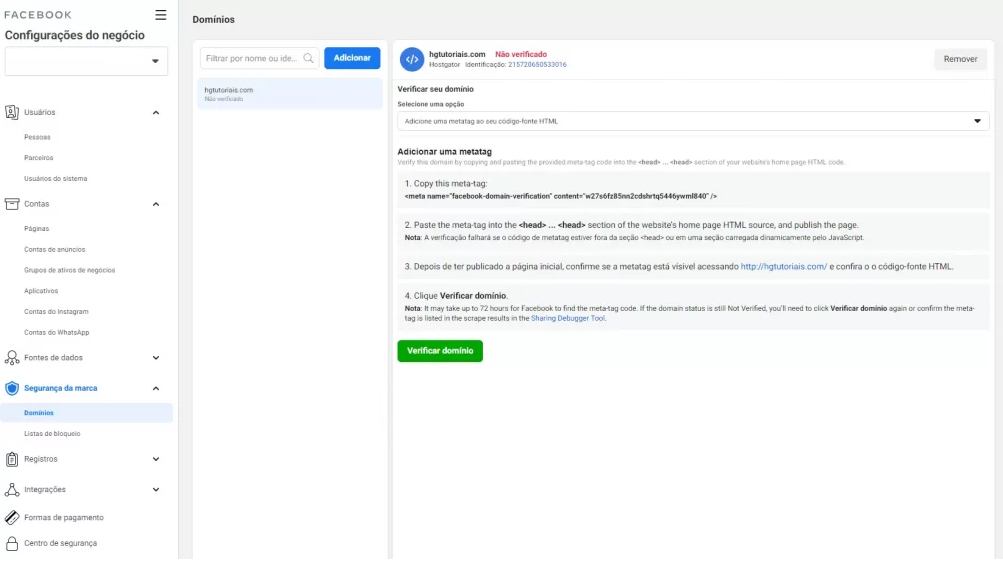The image size is (1003, 567).
Task: Click the Centro de segurança lock icon
Action: click(x=12, y=543)
